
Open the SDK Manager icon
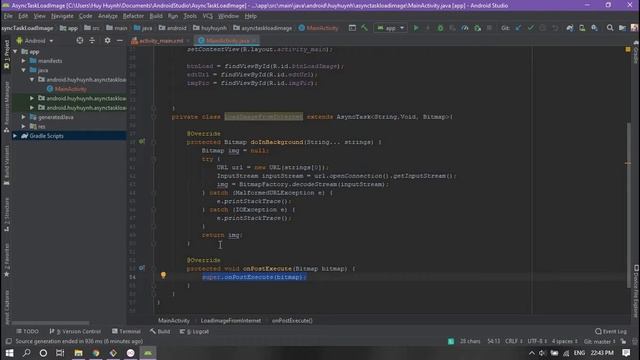point(594,28)
